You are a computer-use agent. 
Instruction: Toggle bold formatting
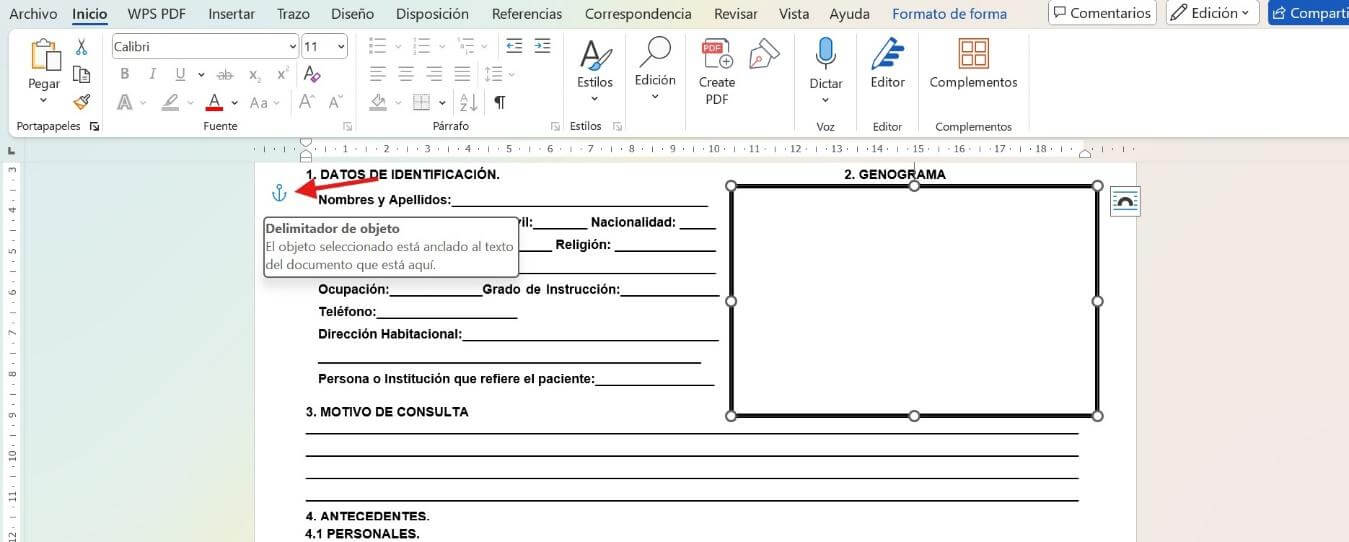(x=125, y=74)
